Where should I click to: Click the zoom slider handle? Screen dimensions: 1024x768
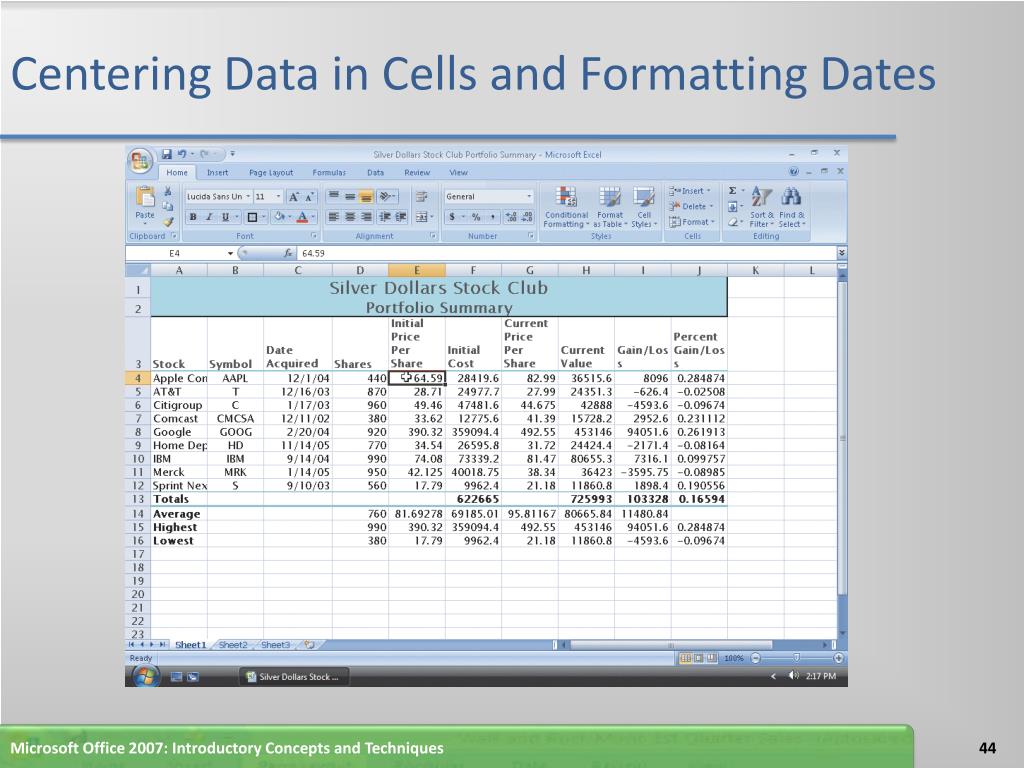coord(796,658)
